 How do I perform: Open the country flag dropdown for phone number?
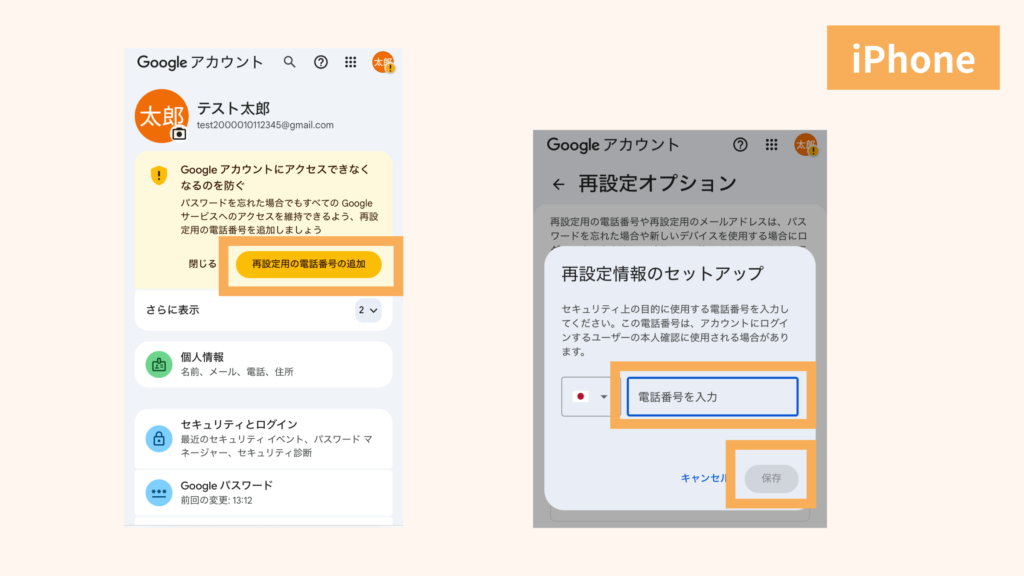click(587, 396)
